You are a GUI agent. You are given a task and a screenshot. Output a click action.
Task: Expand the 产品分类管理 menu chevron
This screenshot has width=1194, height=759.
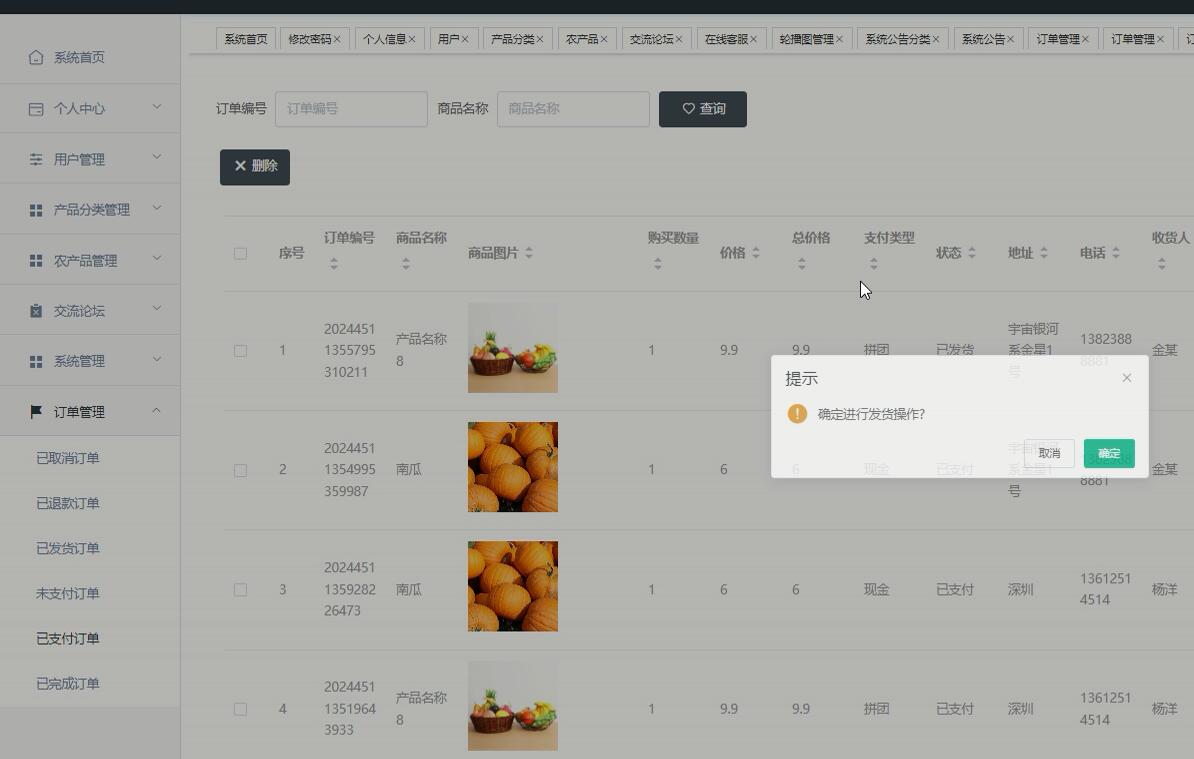click(156, 208)
